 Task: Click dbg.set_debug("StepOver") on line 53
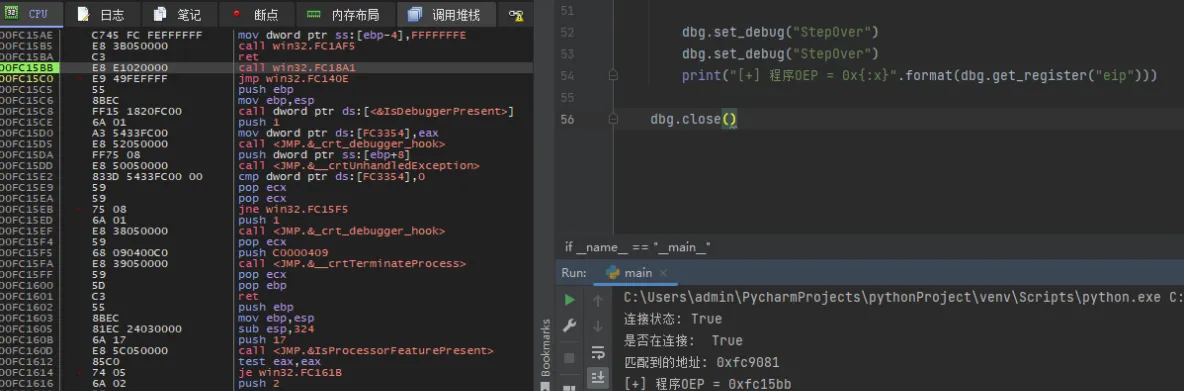pyautogui.click(x=780, y=54)
